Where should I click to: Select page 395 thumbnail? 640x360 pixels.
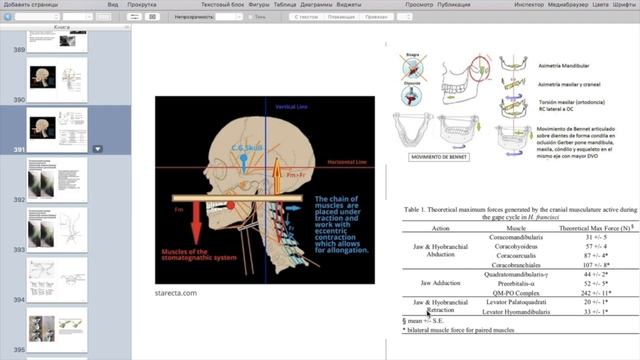click(57, 330)
